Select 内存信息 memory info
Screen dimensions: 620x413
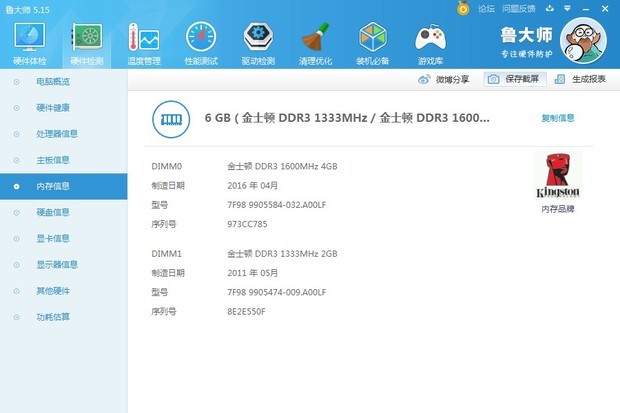[64, 186]
